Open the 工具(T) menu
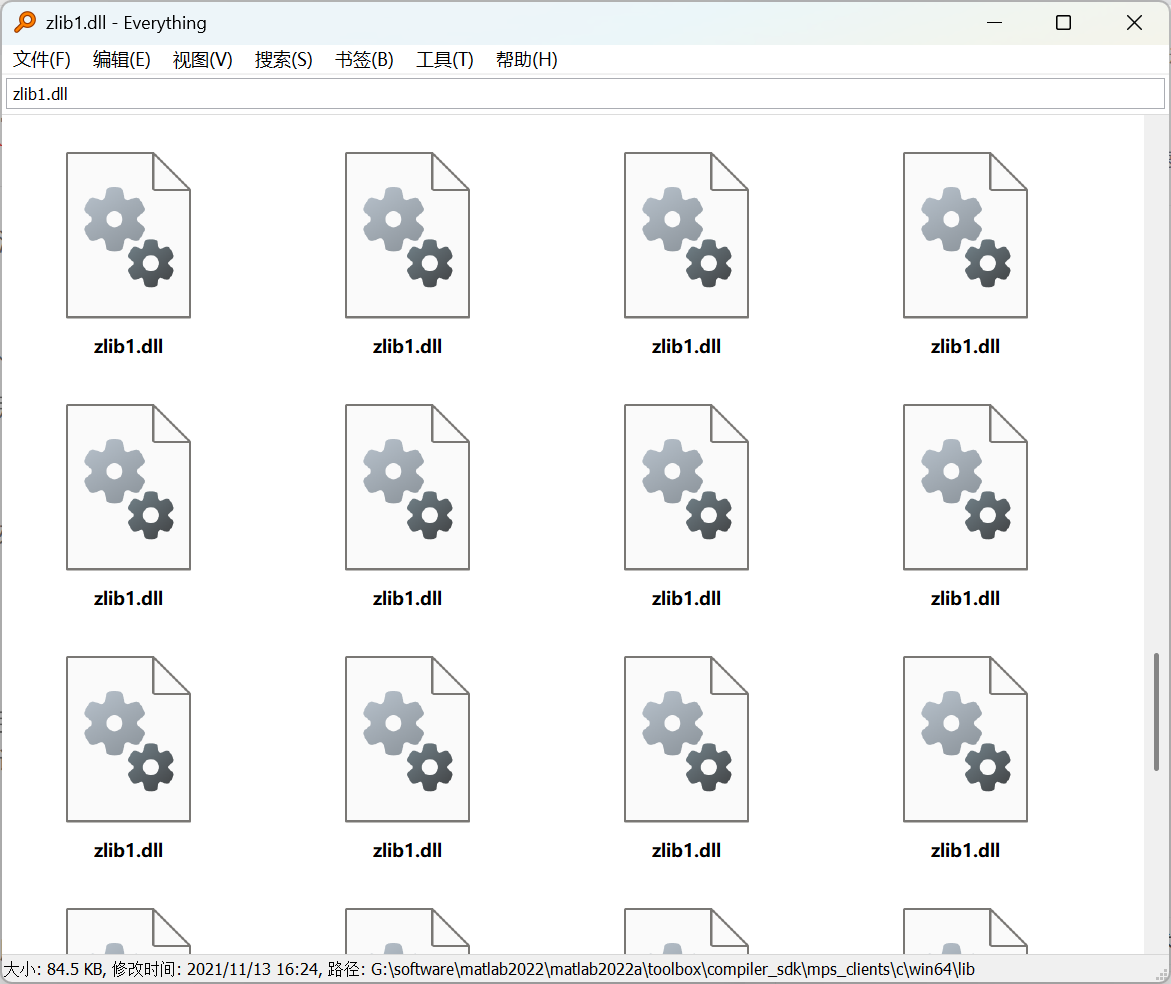Viewport: 1171px width, 984px height. pyautogui.click(x=445, y=60)
